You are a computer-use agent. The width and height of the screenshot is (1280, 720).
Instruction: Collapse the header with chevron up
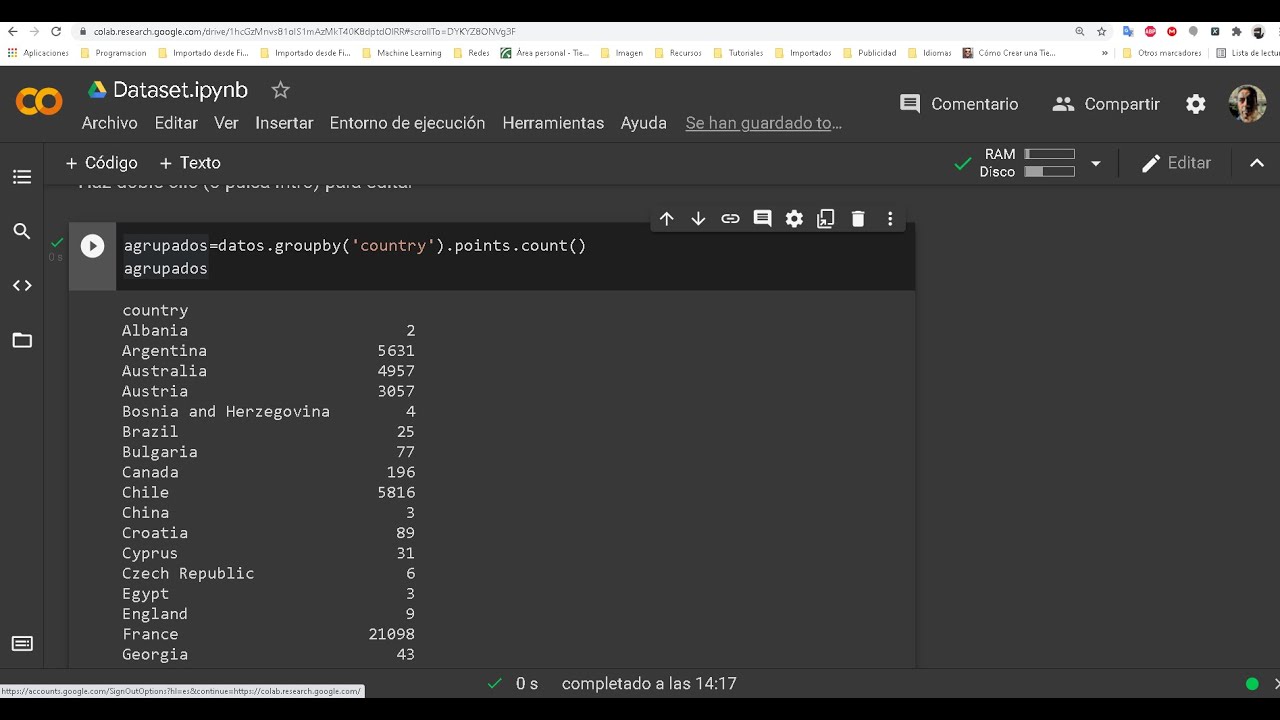pos(1257,163)
